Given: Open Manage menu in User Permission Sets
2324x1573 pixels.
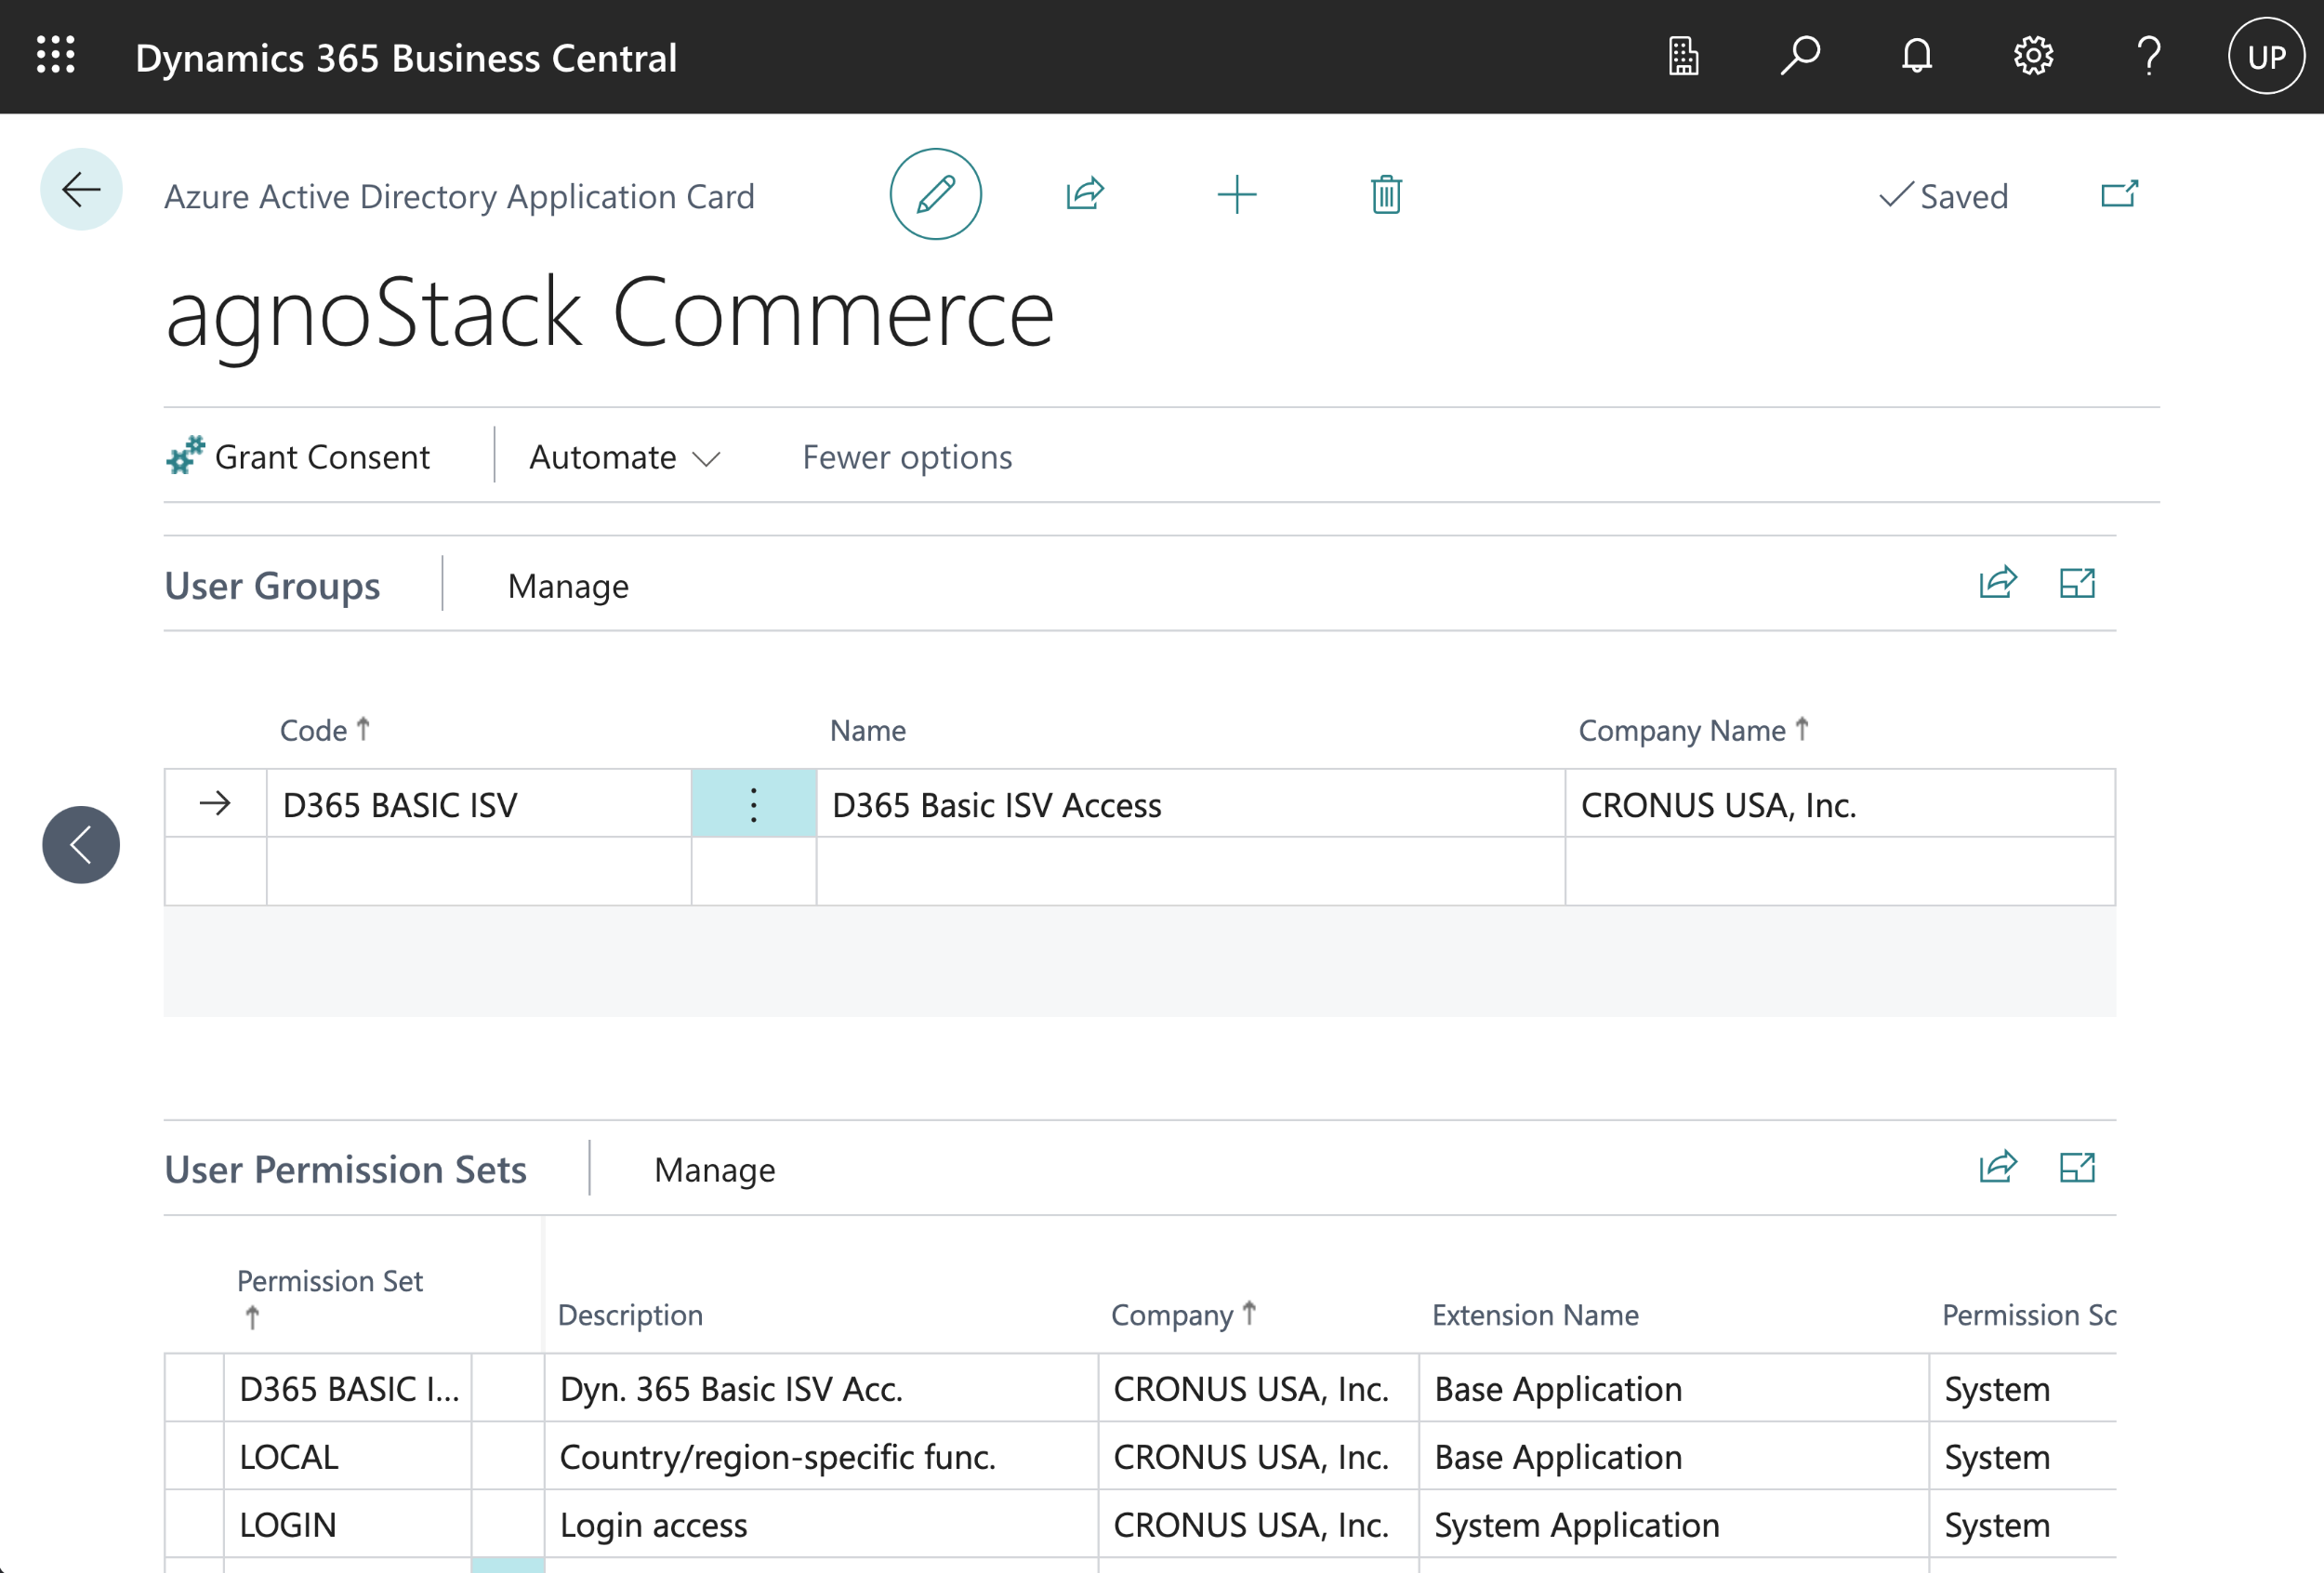Looking at the screenshot, I should [x=715, y=1170].
